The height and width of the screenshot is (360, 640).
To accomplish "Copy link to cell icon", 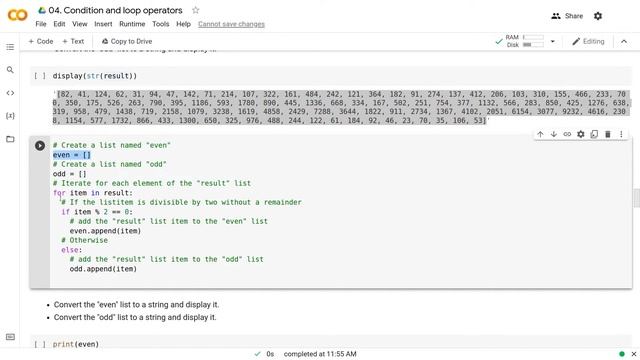I will (567, 134).
